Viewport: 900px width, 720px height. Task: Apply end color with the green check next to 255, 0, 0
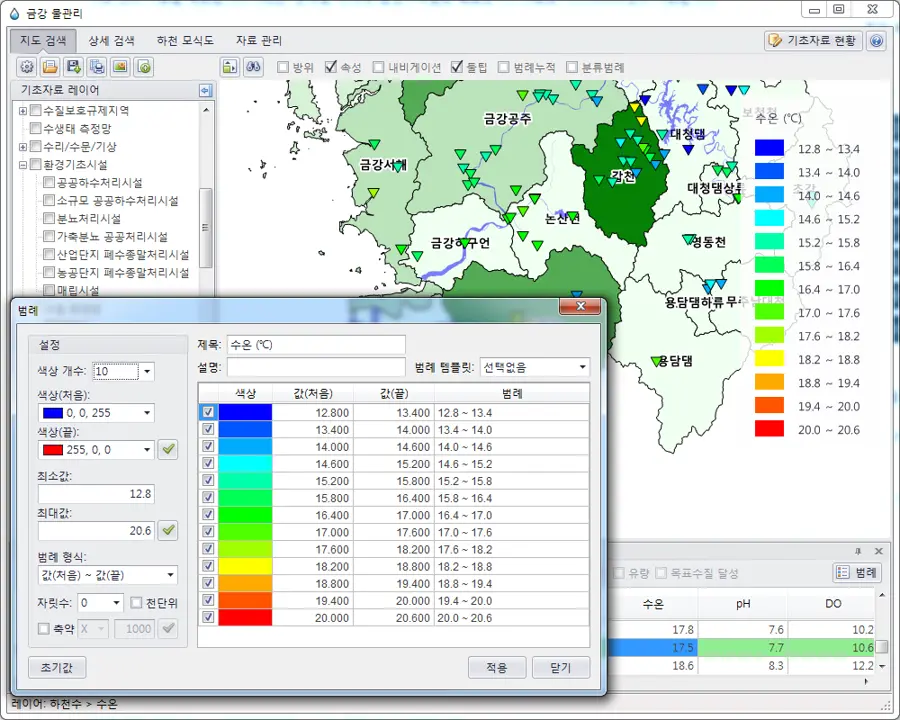point(168,449)
